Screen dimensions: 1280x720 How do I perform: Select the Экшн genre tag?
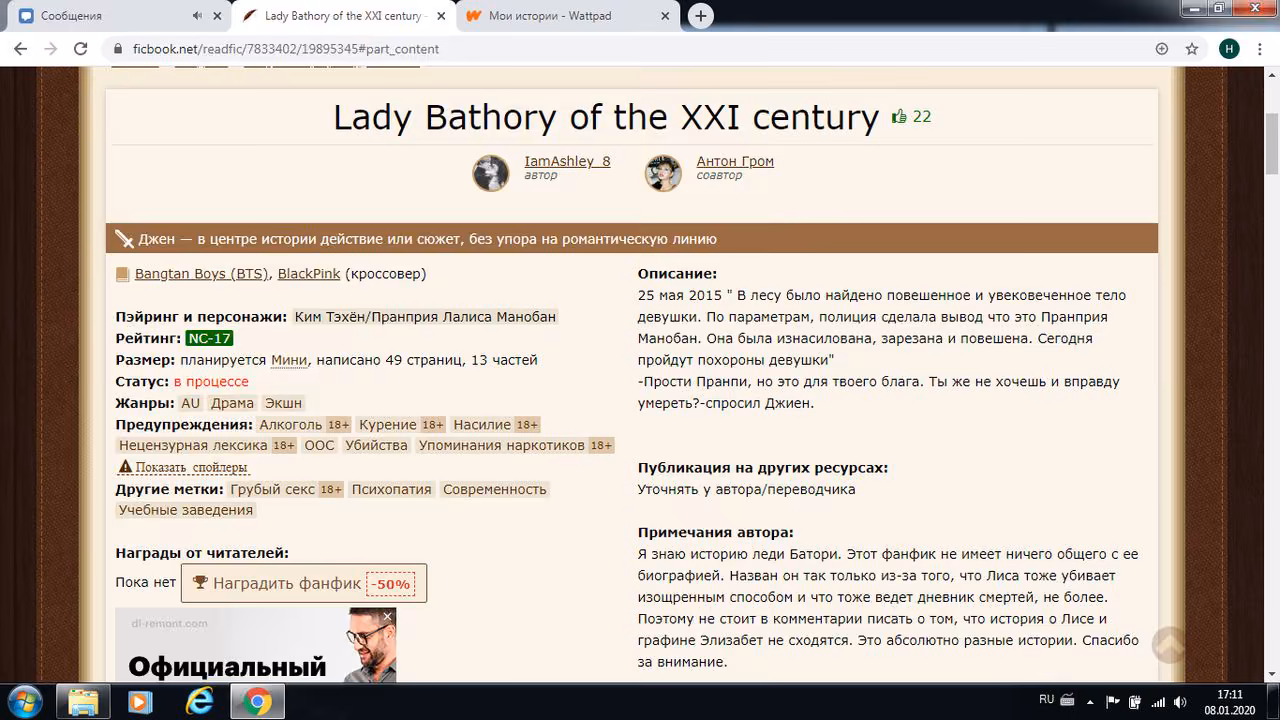point(283,403)
